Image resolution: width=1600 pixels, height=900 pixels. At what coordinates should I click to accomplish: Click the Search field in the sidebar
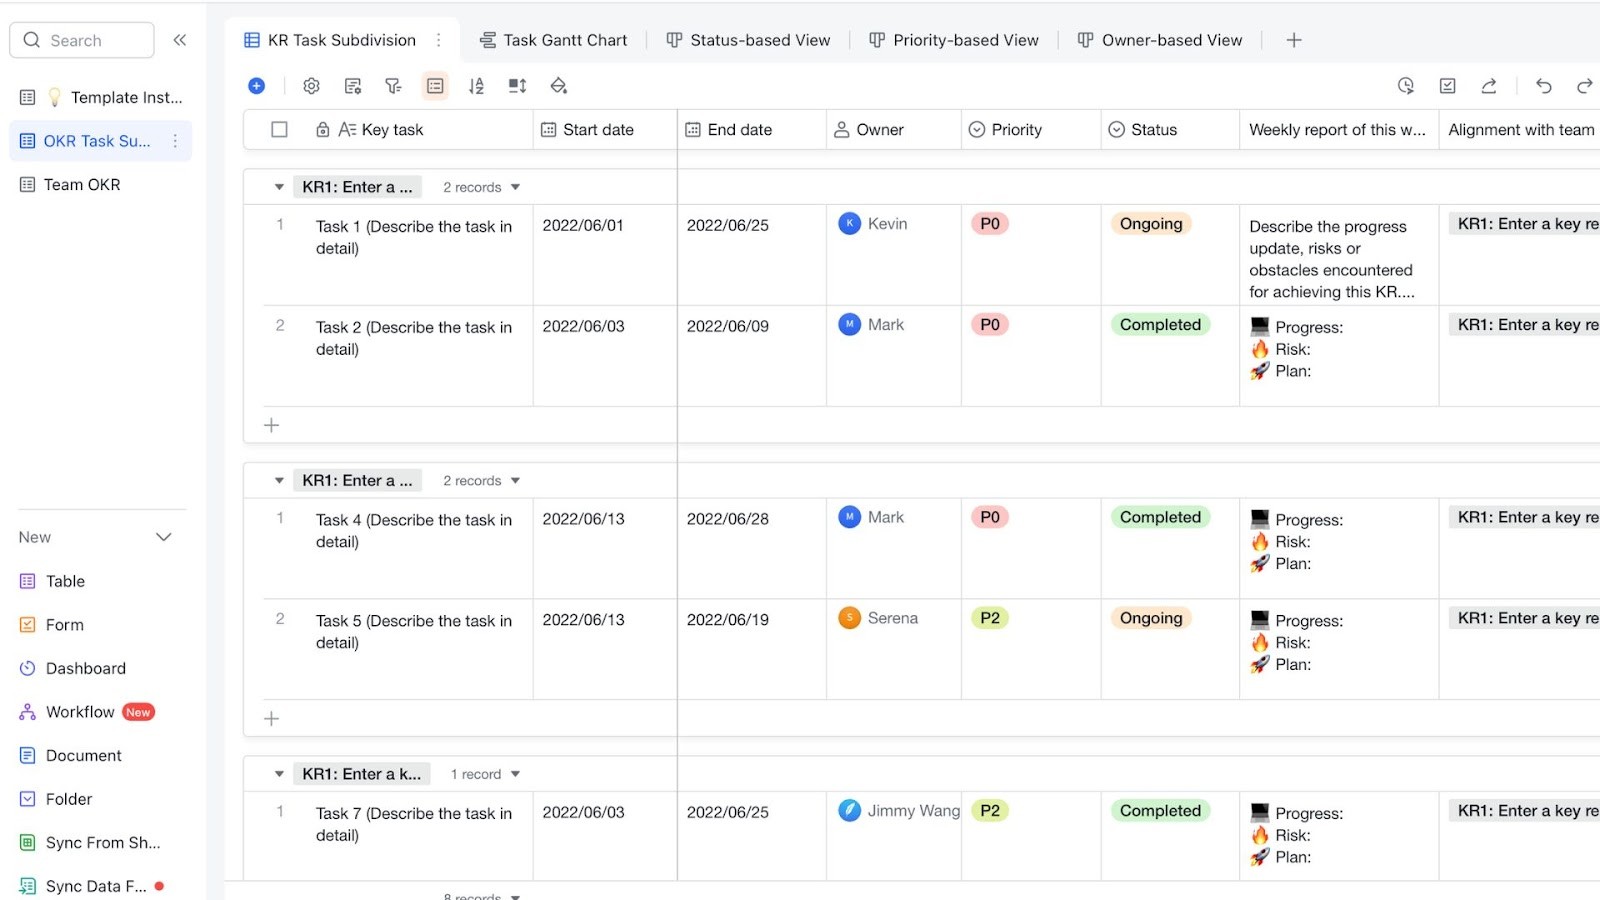(x=81, y=40)
